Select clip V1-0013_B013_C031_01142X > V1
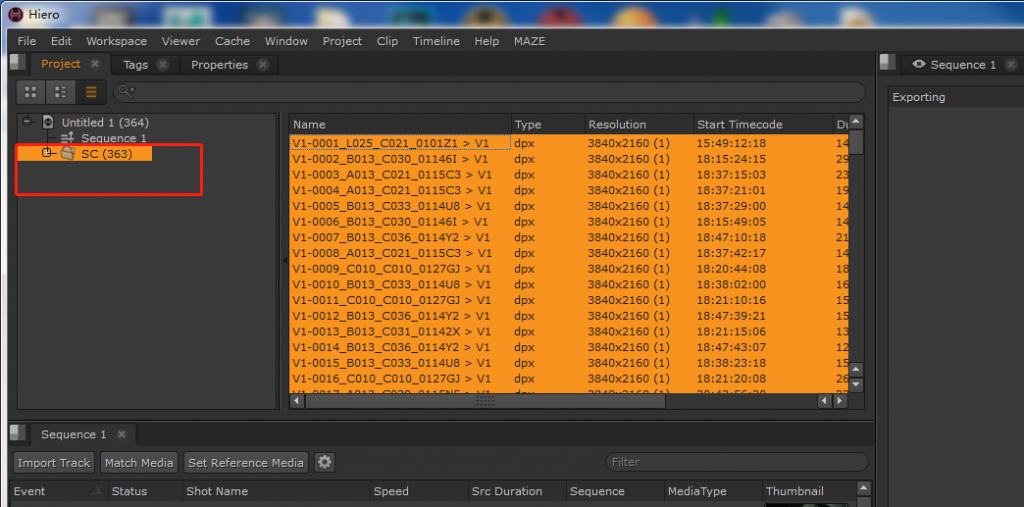The width and height of the screenshot is (1024, 507). click(x=392, y=331)
